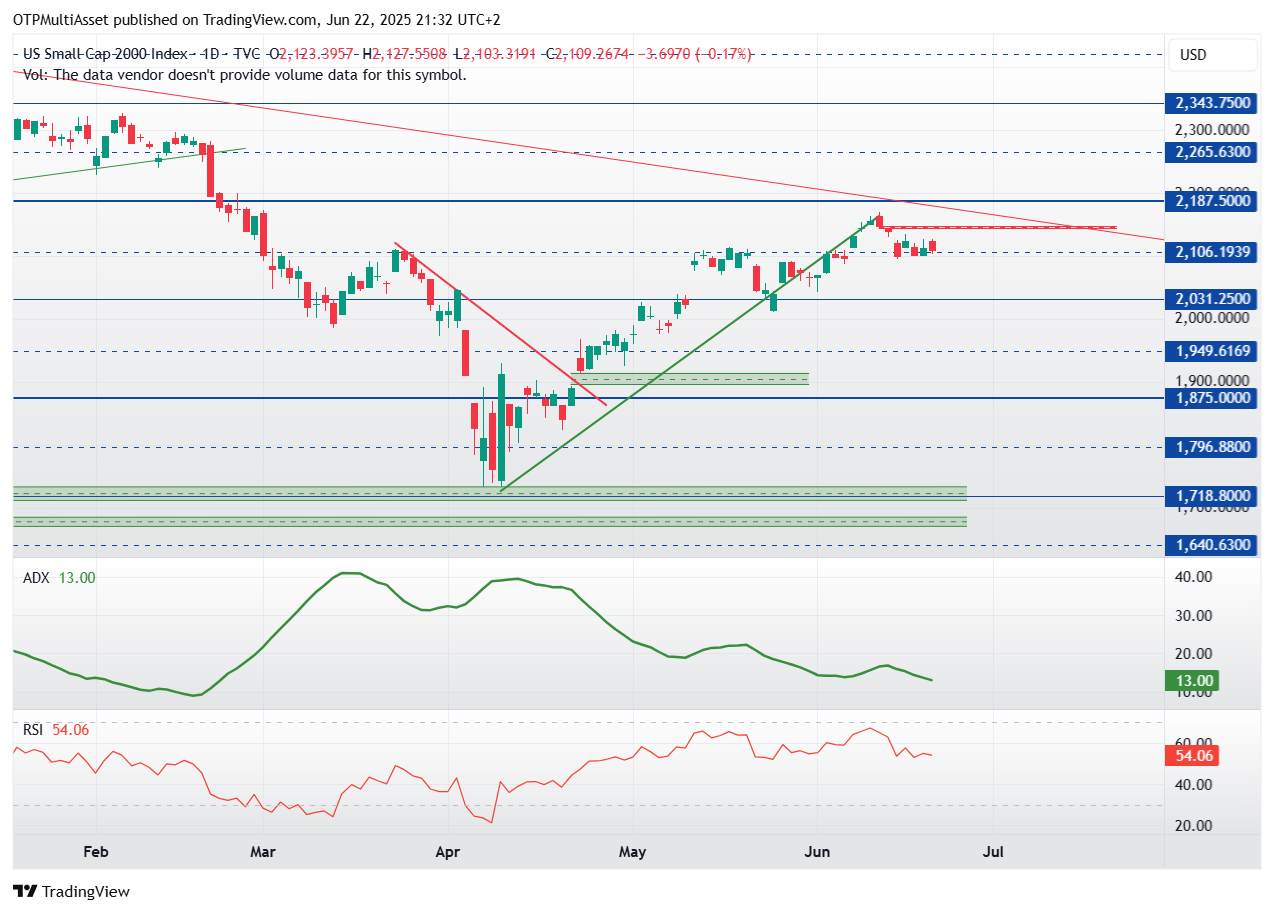Click the green ADX 13.00 value badge
Viewport: 1274px width, 913px height.
[1192, 681]
